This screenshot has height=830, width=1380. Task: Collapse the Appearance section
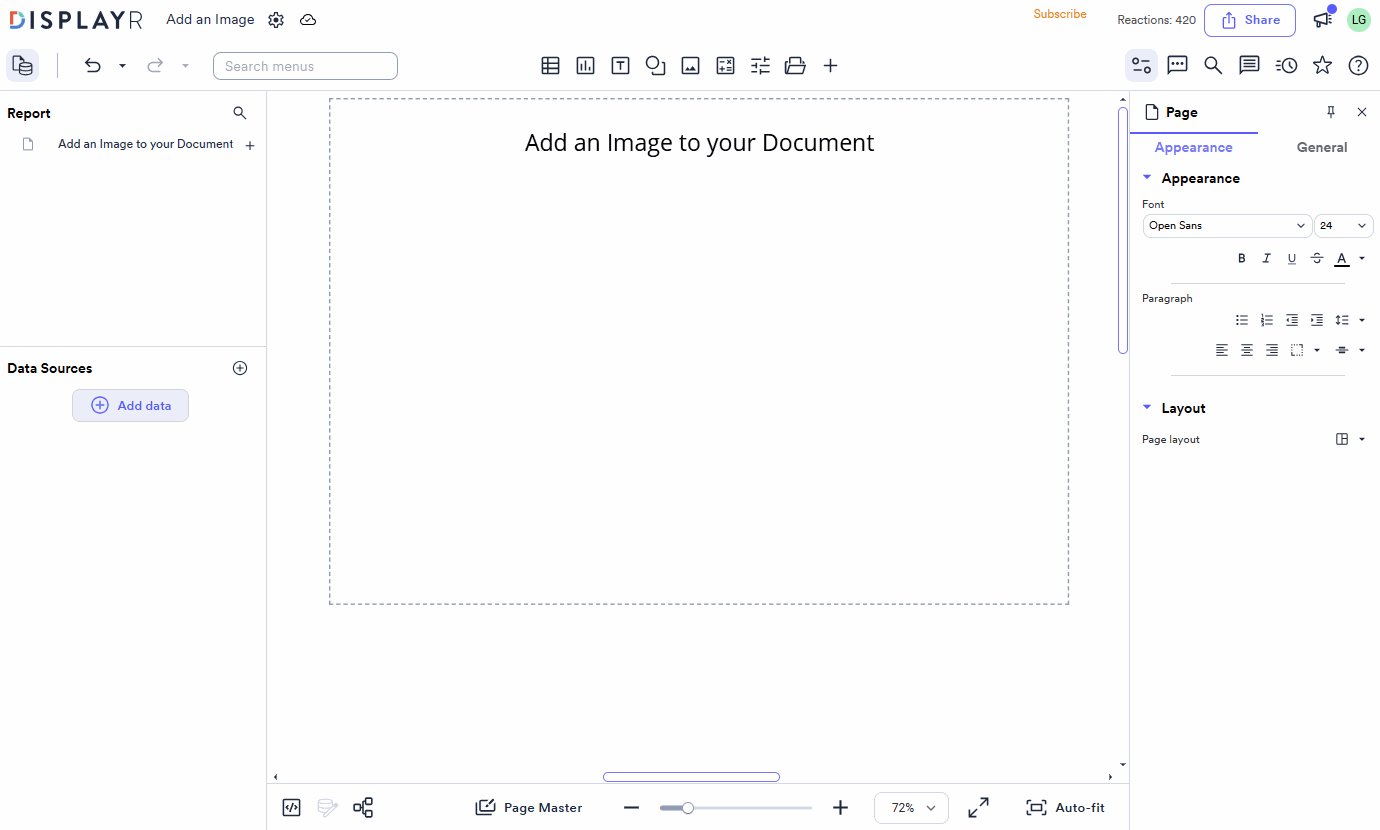click(1146, 177)
